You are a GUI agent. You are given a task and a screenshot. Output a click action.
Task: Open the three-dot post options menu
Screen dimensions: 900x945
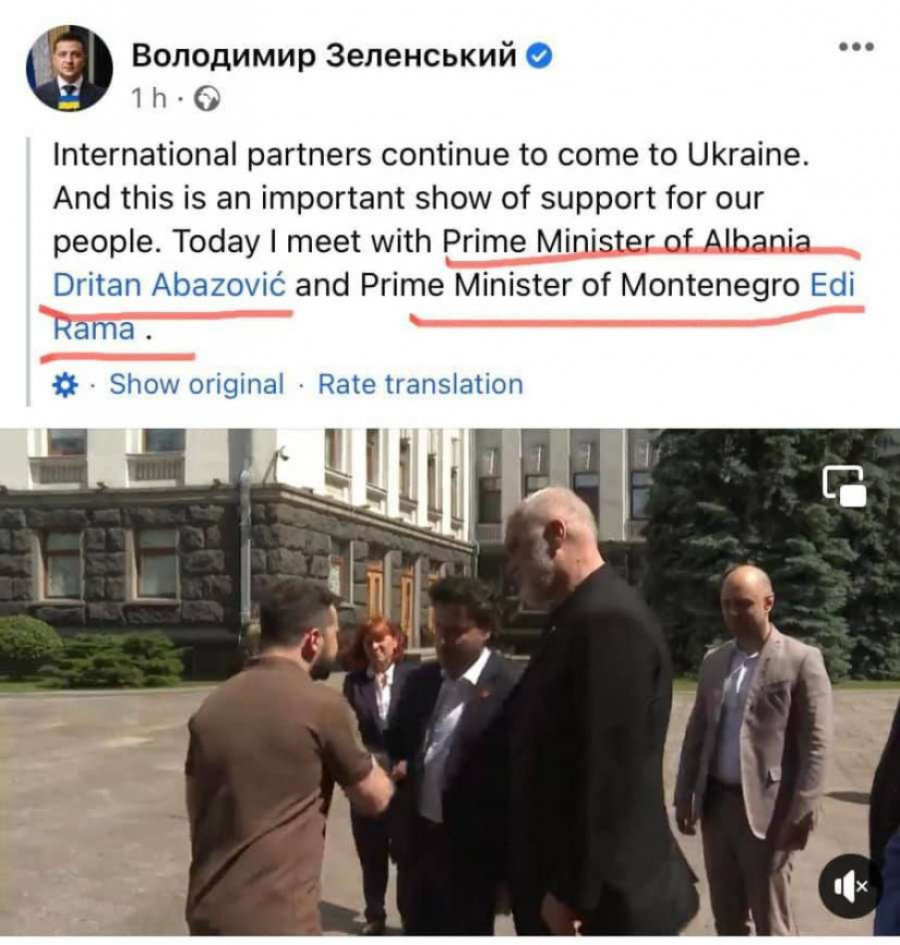coord(857,46)
